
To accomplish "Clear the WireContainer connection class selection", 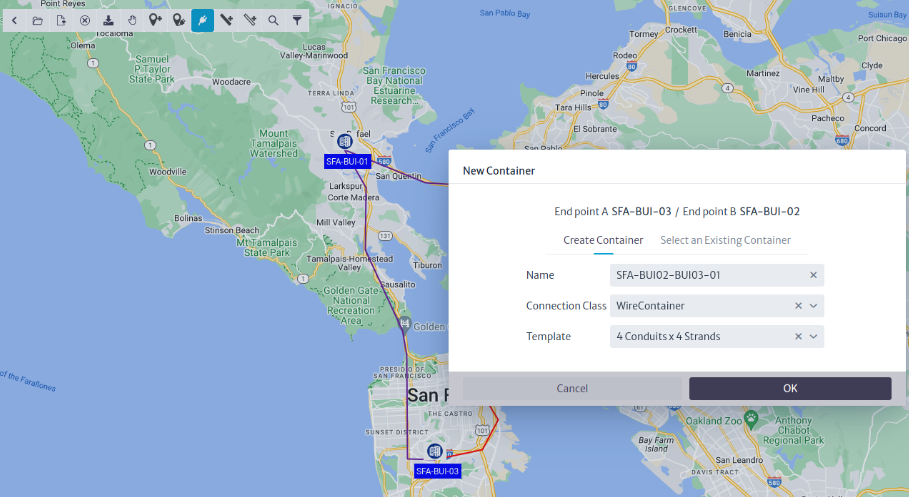I will click(799, 306).
